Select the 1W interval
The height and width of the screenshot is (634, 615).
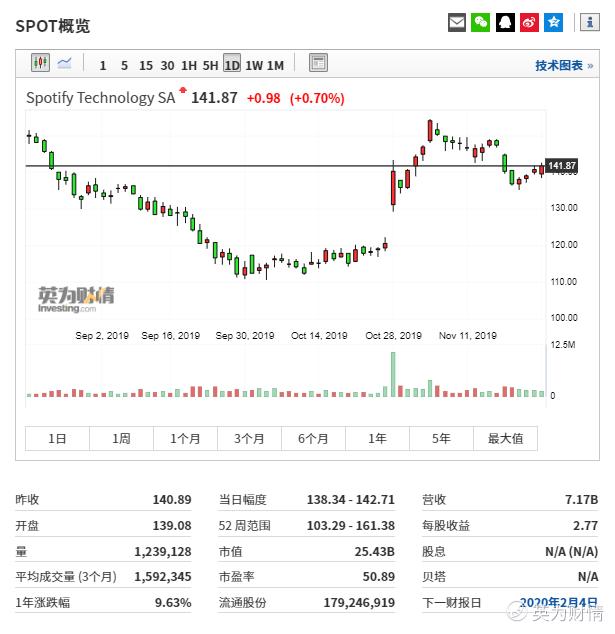click(254, 66)
